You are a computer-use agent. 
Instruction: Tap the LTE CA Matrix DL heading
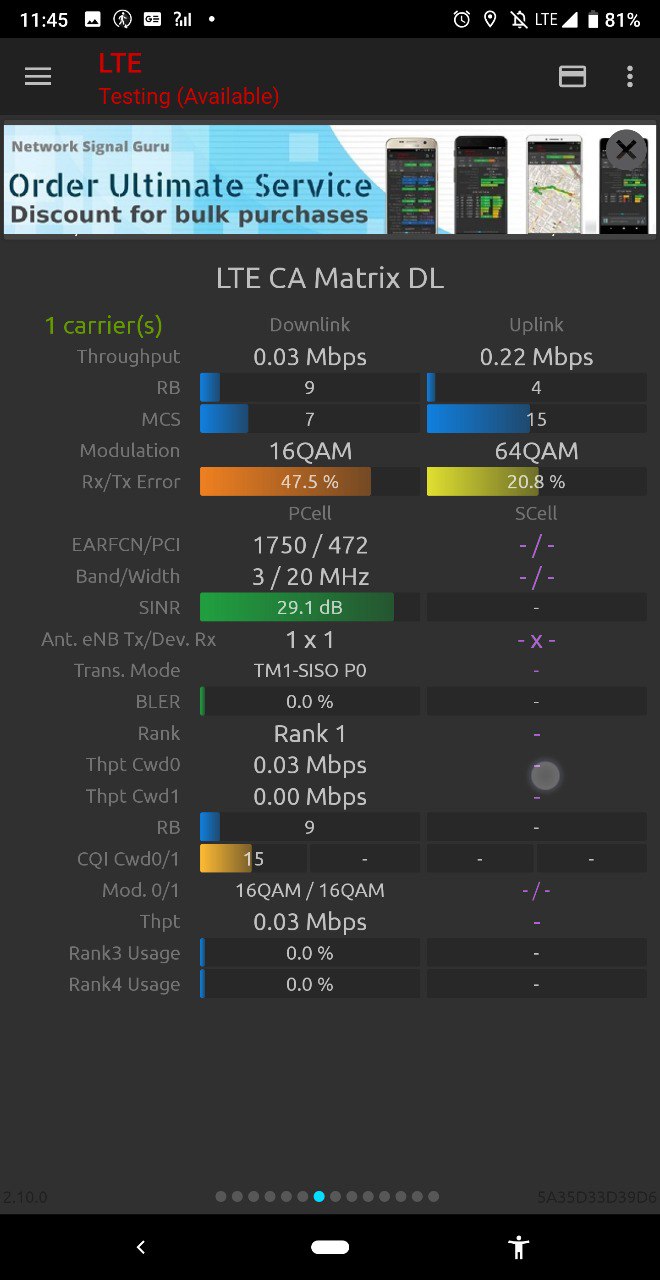tap(330, 278)
